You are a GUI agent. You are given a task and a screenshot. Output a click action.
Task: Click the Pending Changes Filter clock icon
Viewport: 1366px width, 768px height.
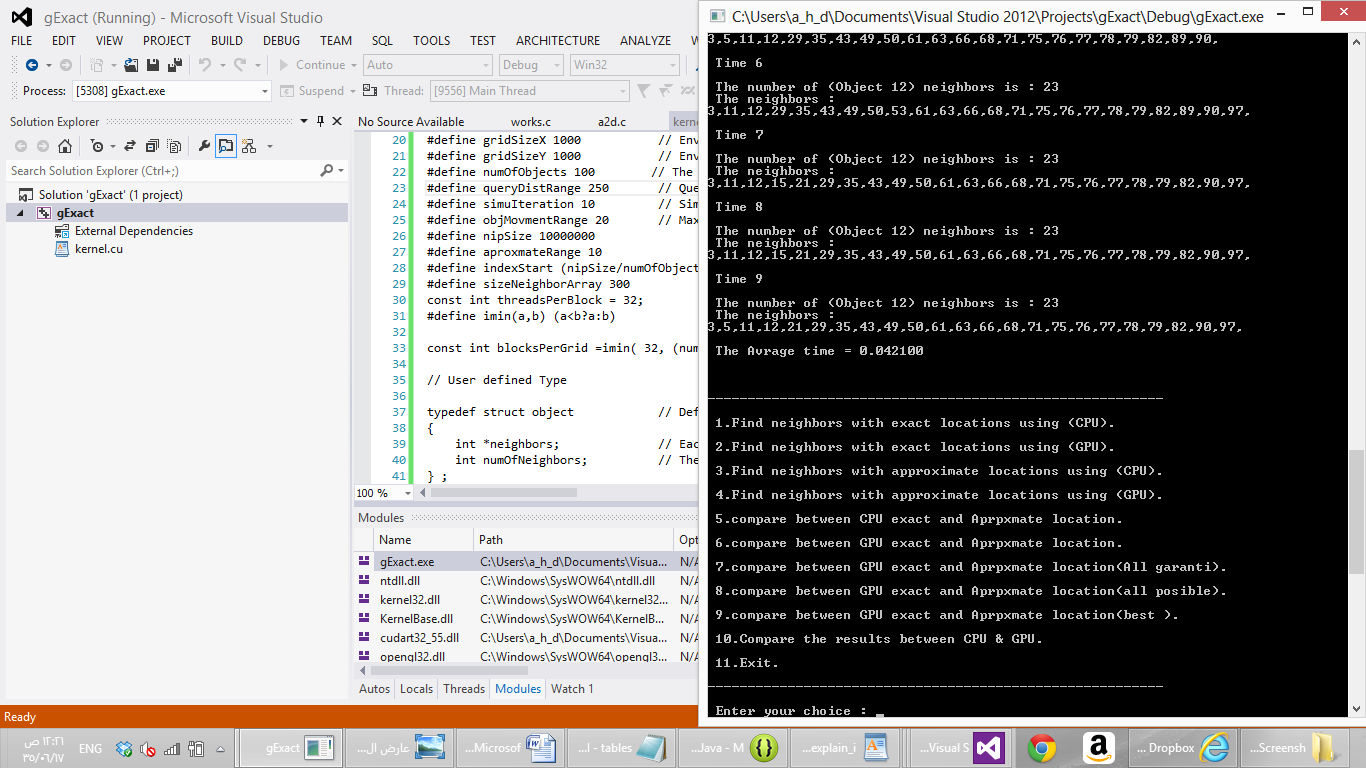pyautogui.click(x=96, y=146)
